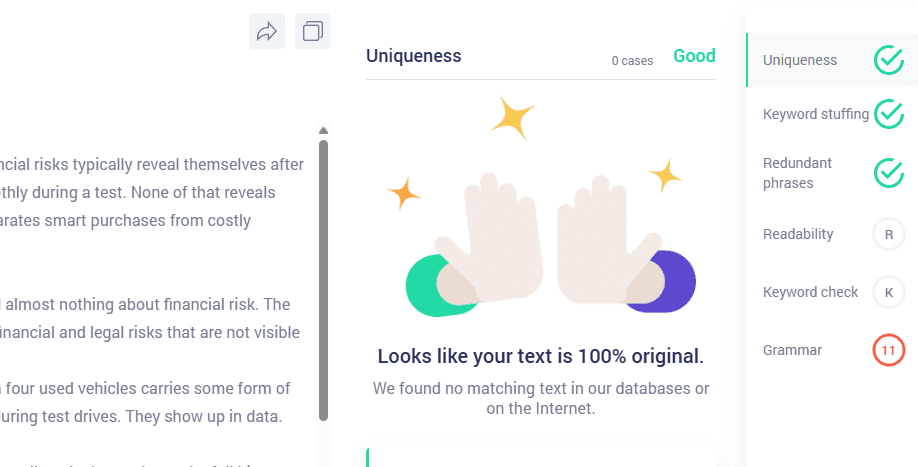Go to Keyword check section
This screenshot has height=467, width=918.
(x=810, y=292)
